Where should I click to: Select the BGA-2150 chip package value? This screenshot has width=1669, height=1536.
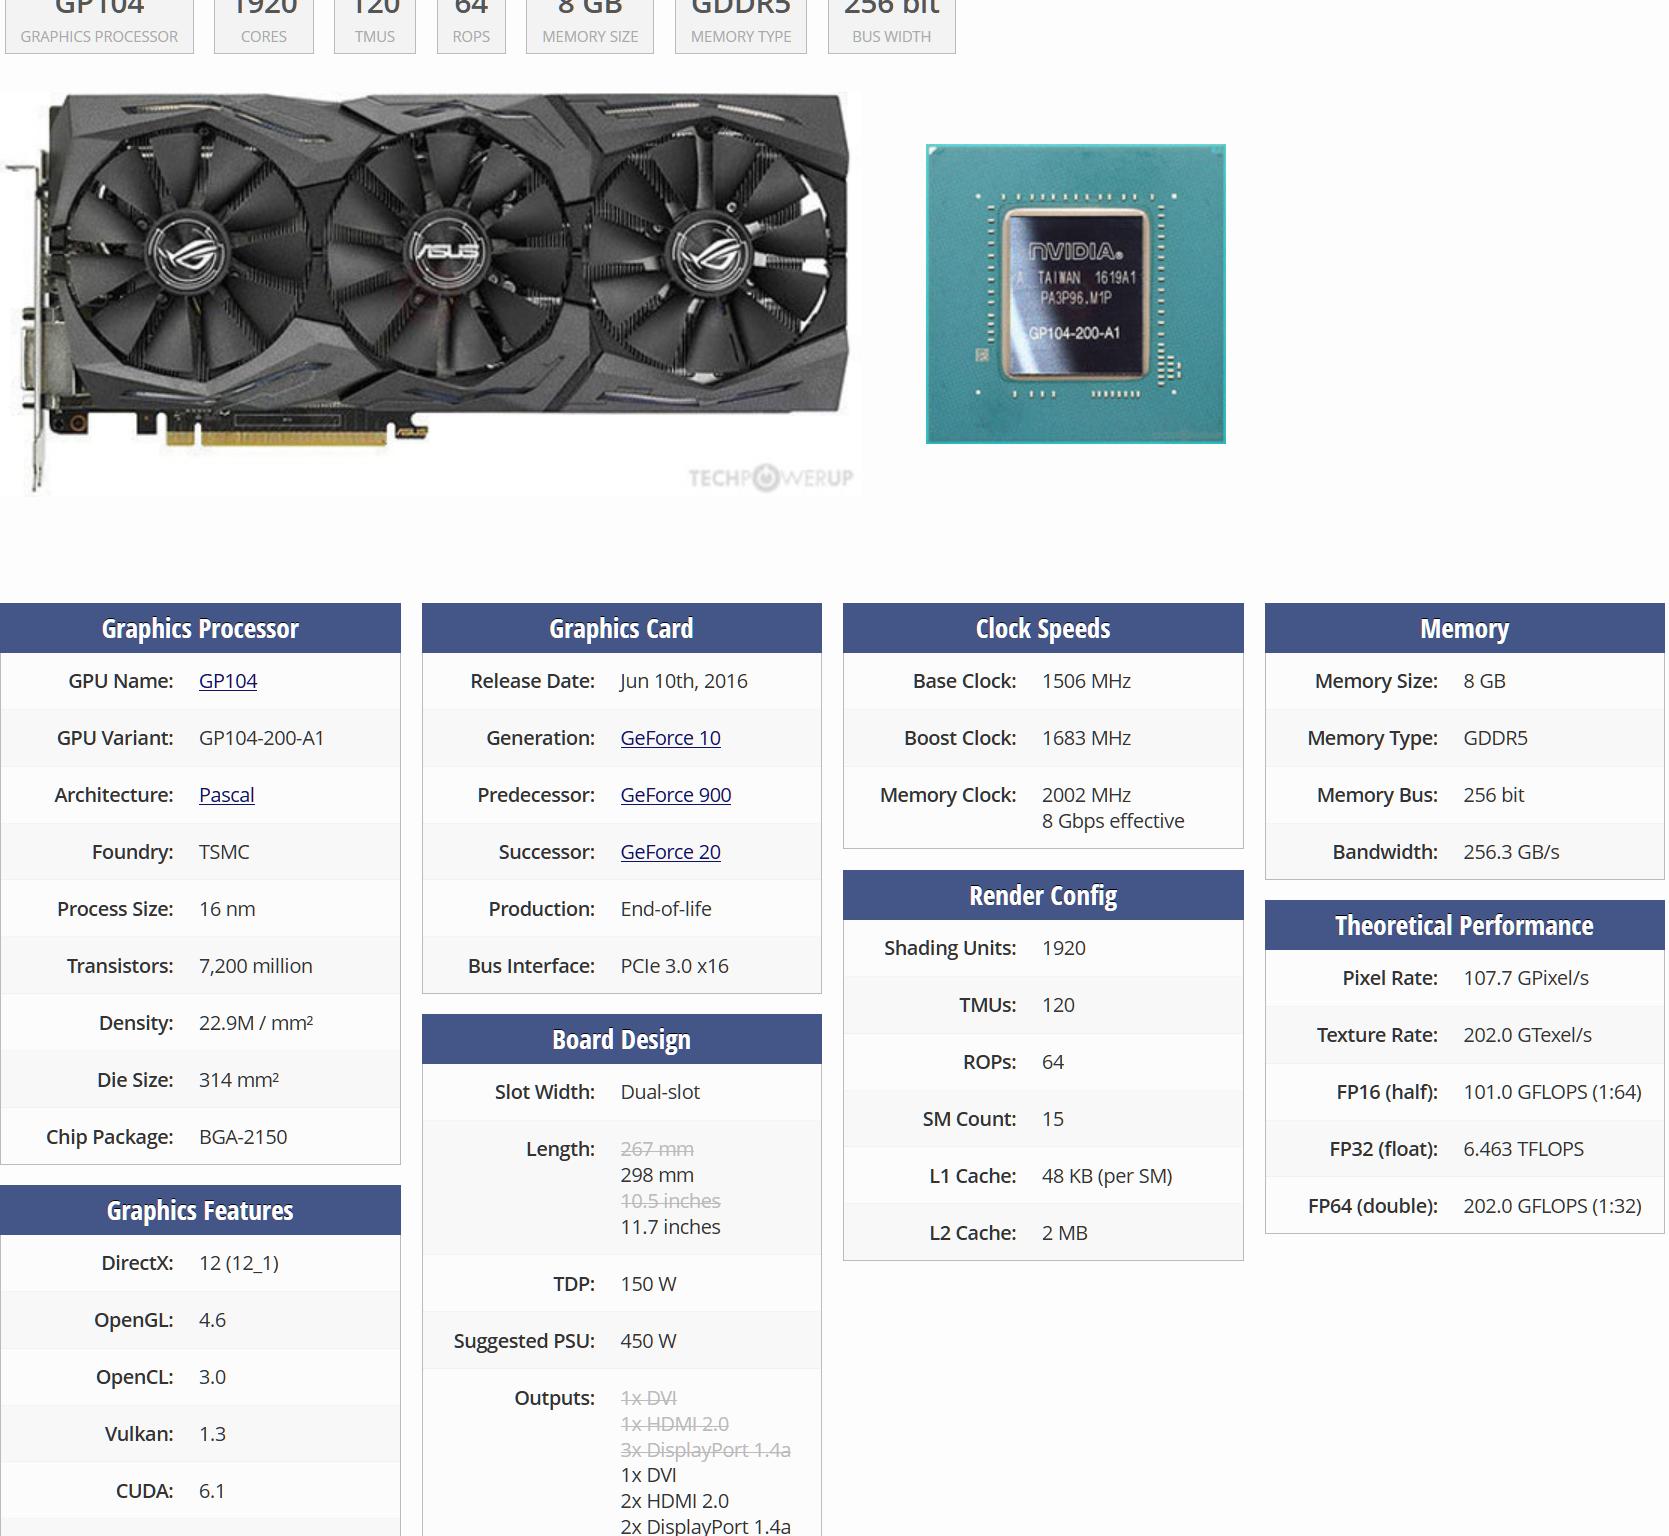coord(243,1137)
